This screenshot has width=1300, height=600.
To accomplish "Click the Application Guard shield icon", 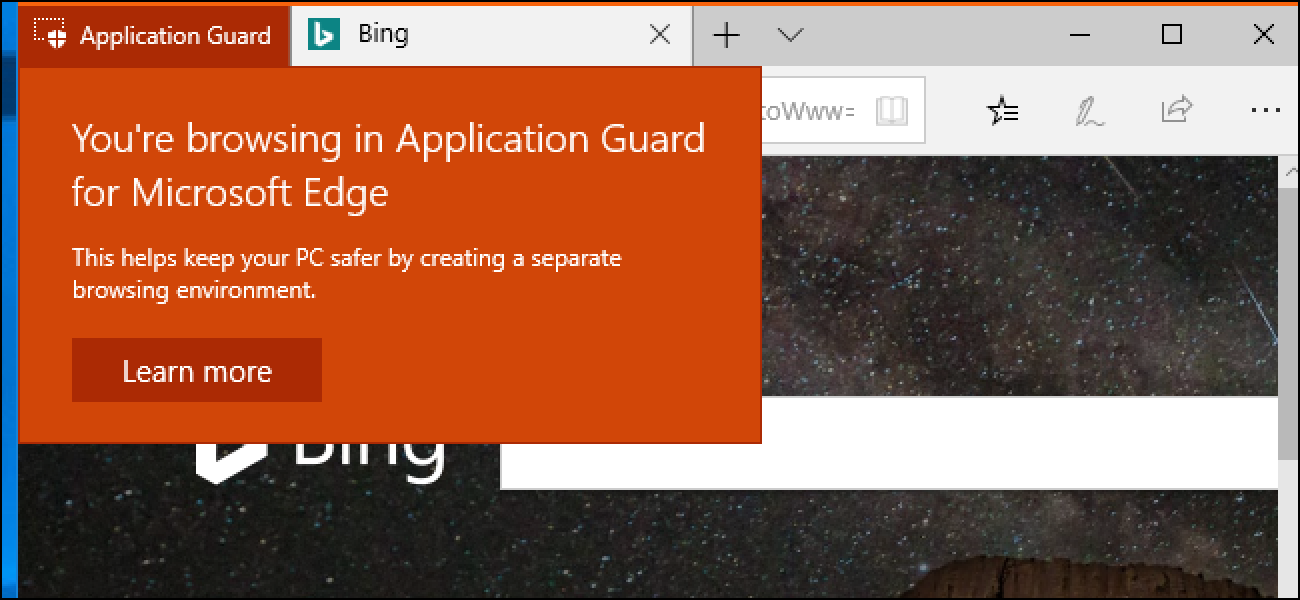I will tap(50, 34).
